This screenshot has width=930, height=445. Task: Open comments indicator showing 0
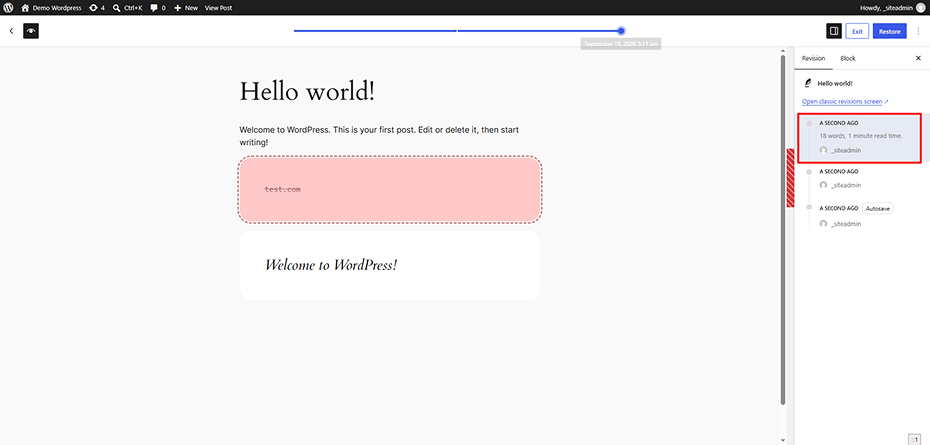(158, 8)
